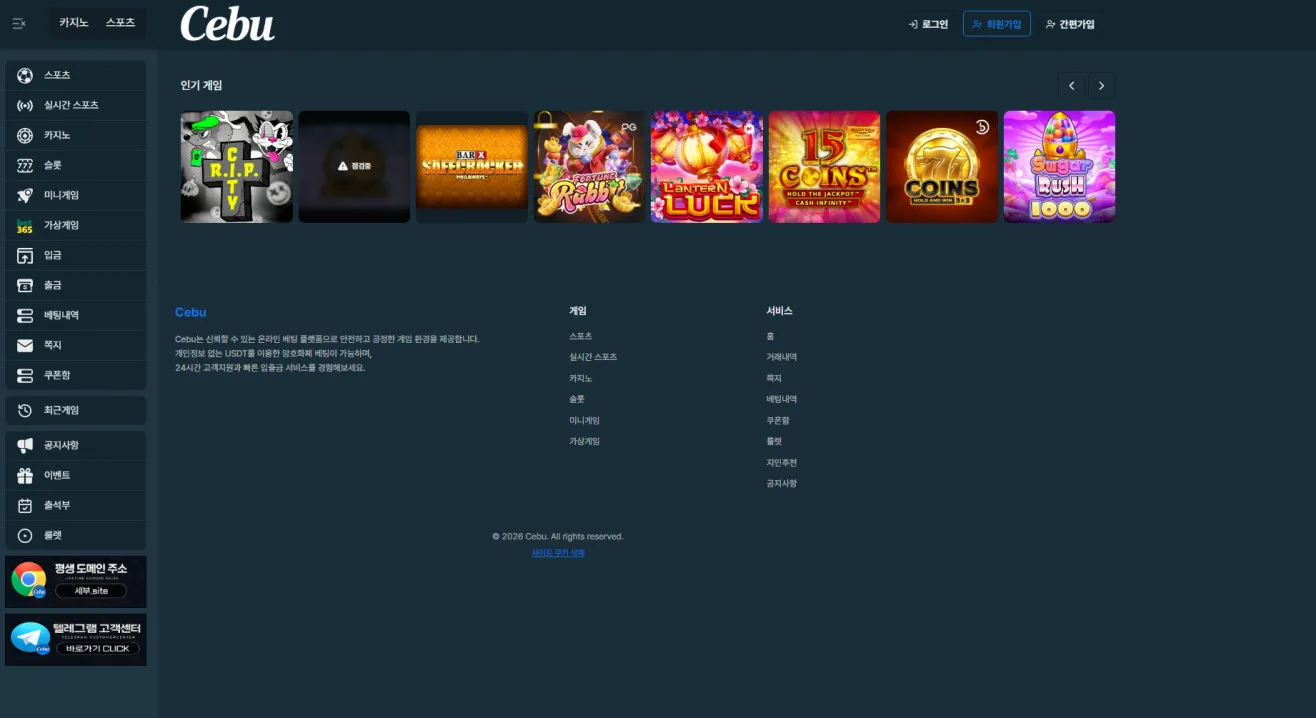Launch the Fortune Rabbit game thumbnail

[589, 167]
